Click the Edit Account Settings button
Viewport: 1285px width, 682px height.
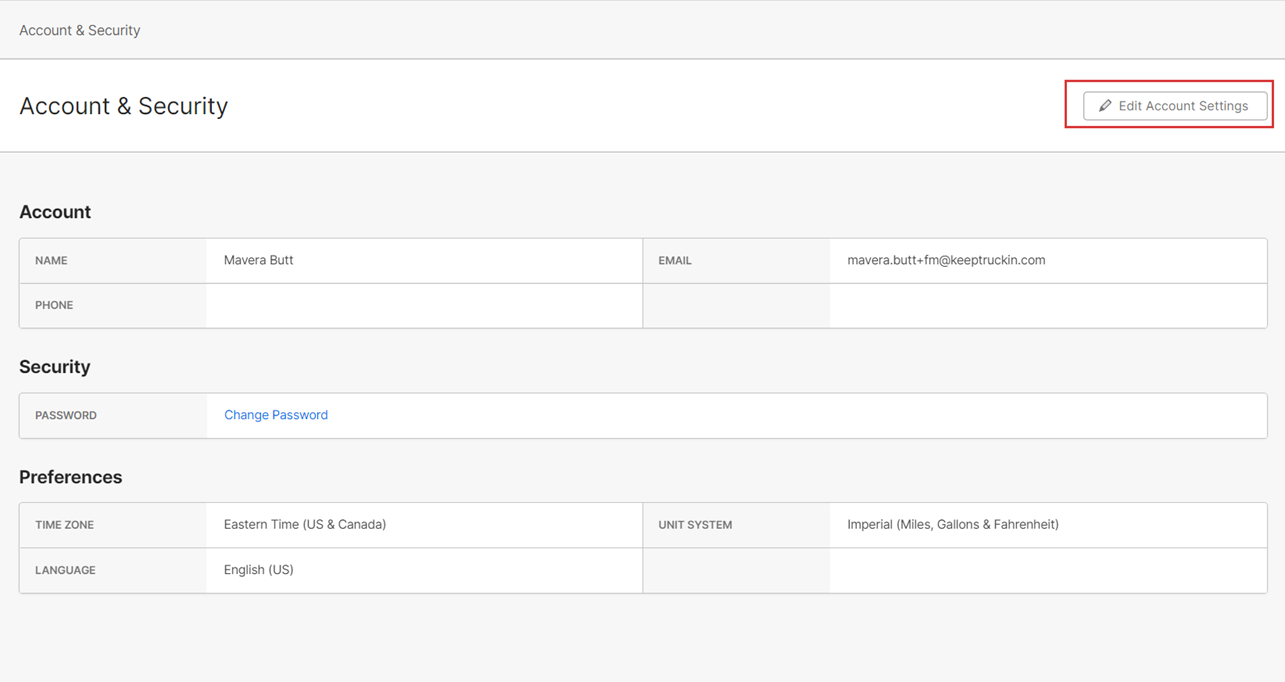(1175, 106)
